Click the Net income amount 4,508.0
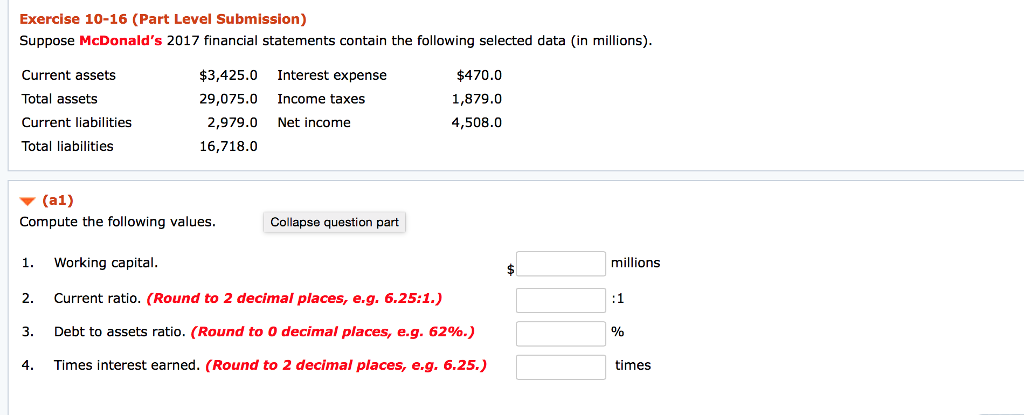This screenshot has height=415, width=1024. coord(476,122)
